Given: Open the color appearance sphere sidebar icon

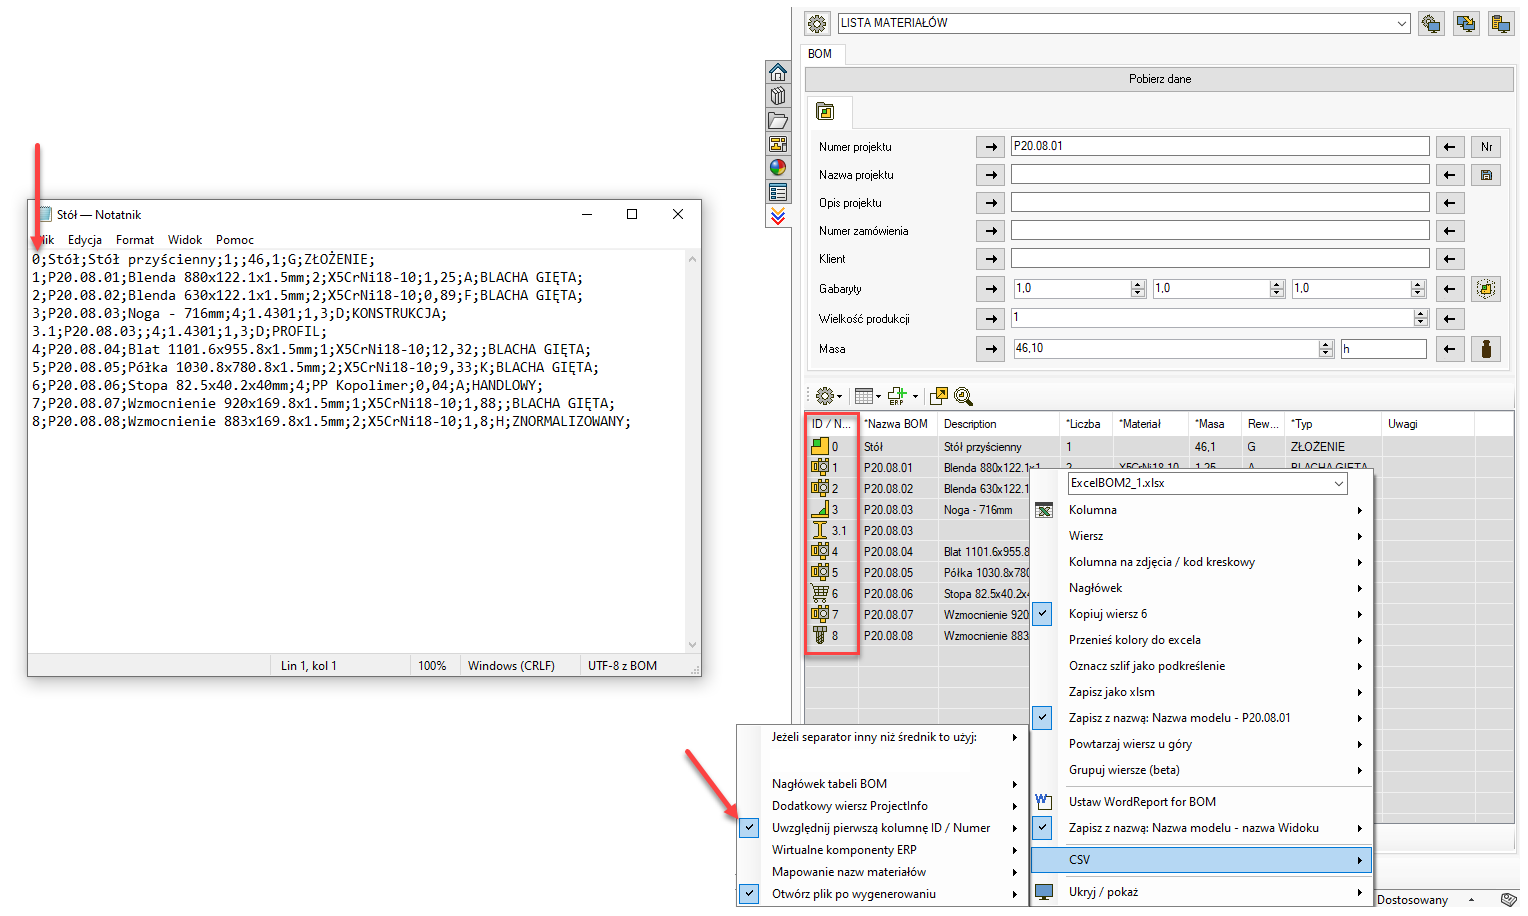Looking at the screenshot, I should tap(778, 168).
